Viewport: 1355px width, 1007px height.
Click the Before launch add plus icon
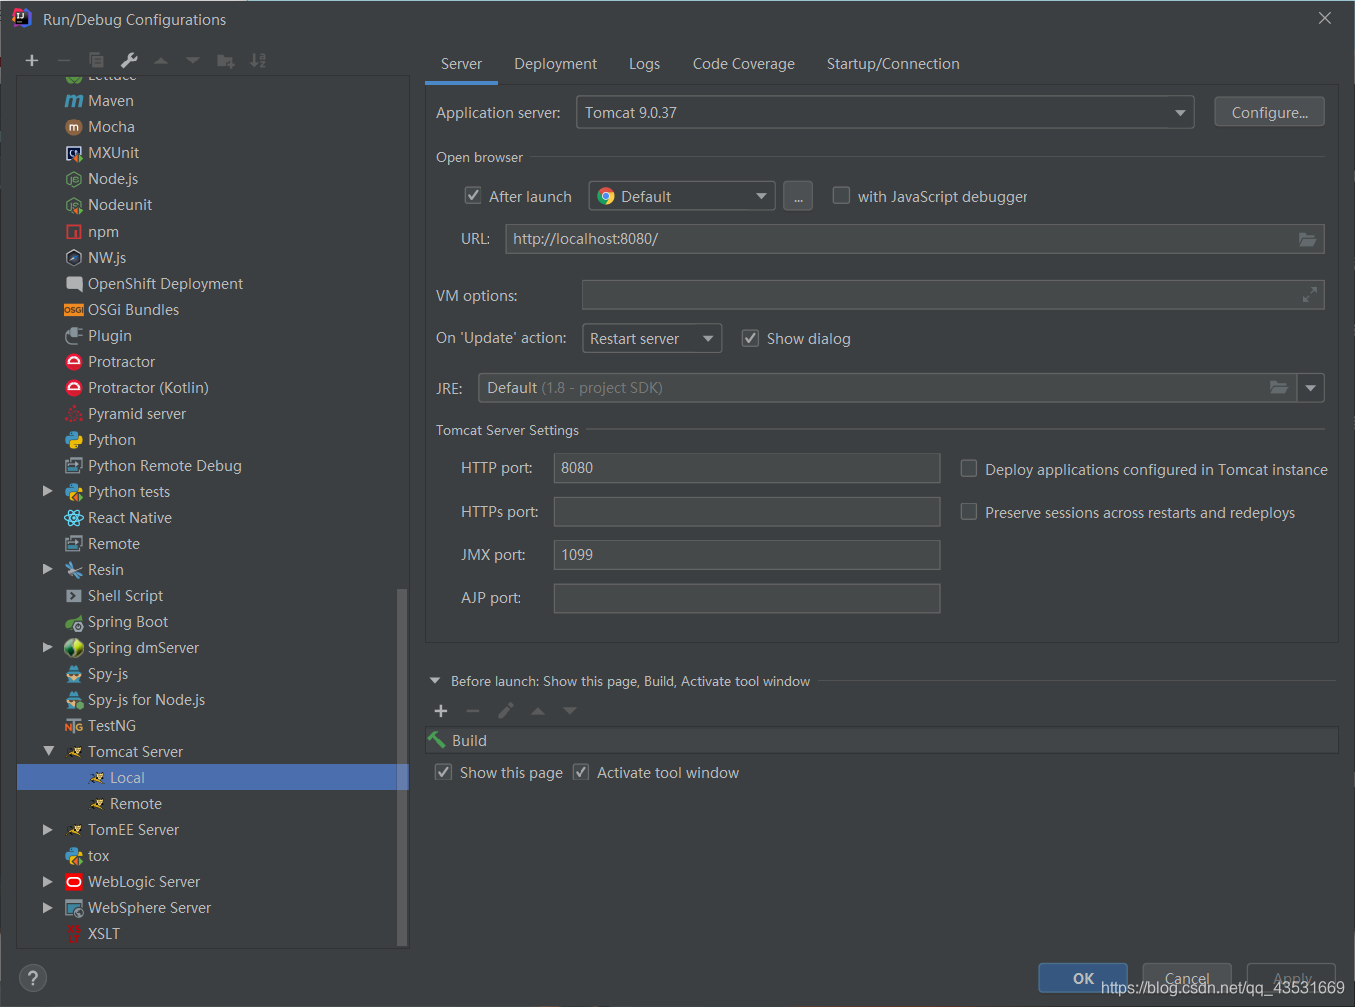[441, 711]
